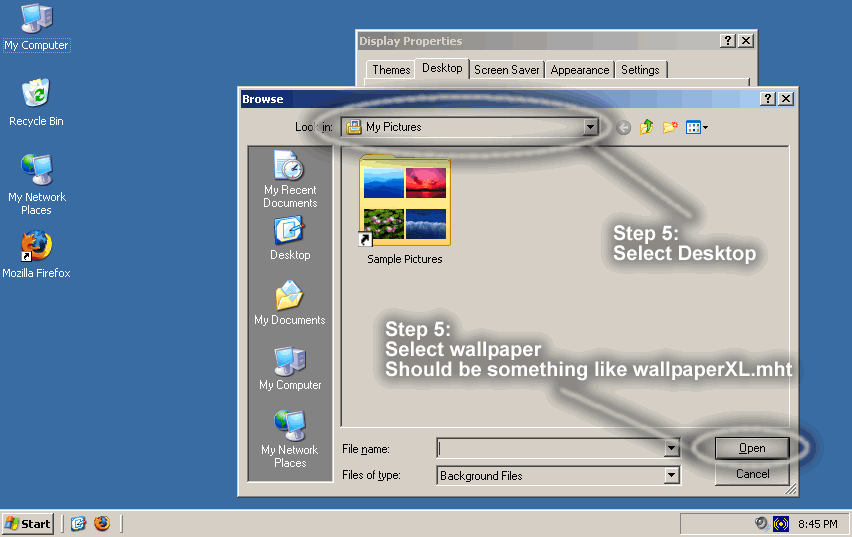Select Desktop in the places bar

290,239
